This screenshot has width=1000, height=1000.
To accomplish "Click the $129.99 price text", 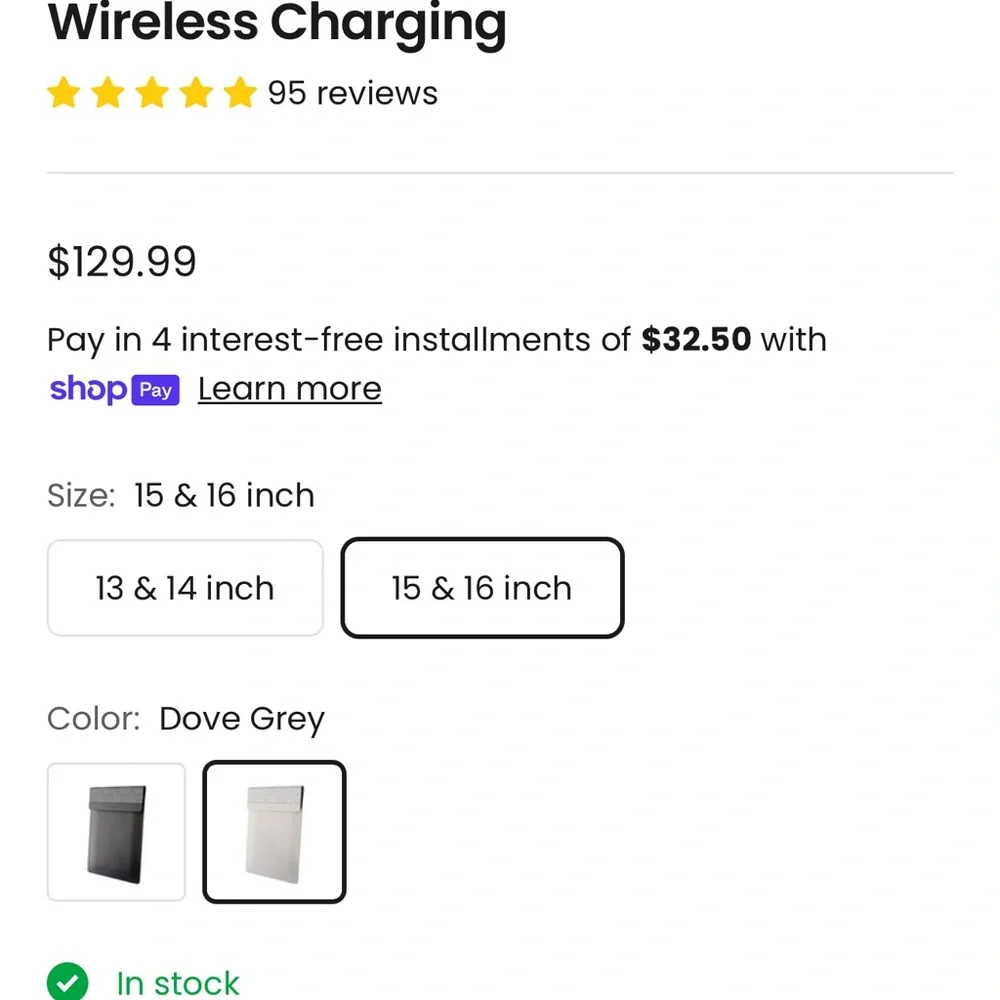I will 122,261.
